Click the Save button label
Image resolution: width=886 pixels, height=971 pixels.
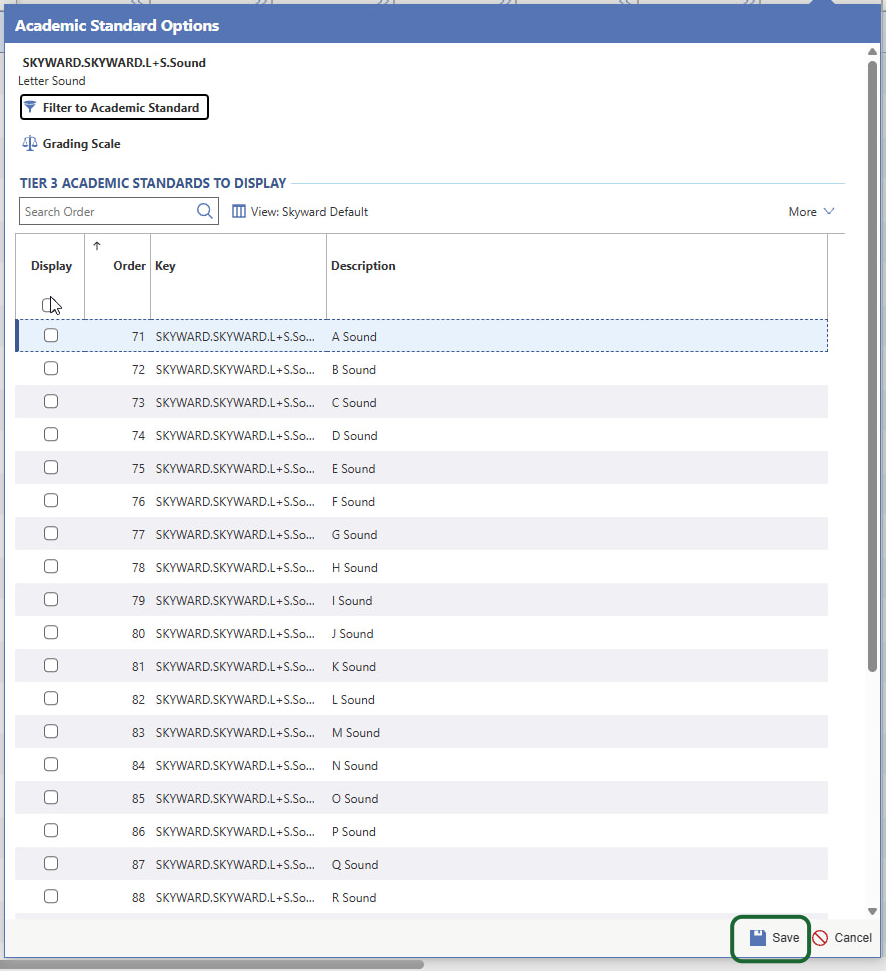point(785,938)
